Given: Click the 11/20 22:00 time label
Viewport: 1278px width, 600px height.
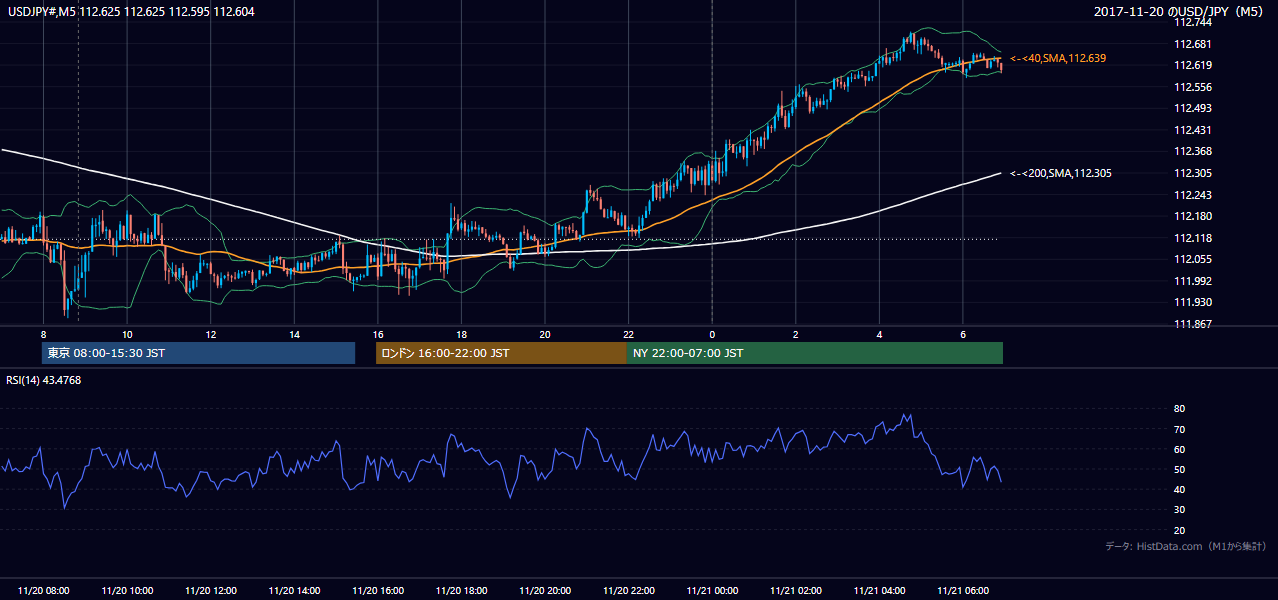Looking at the screenshot, I should (x=628, y=591).
